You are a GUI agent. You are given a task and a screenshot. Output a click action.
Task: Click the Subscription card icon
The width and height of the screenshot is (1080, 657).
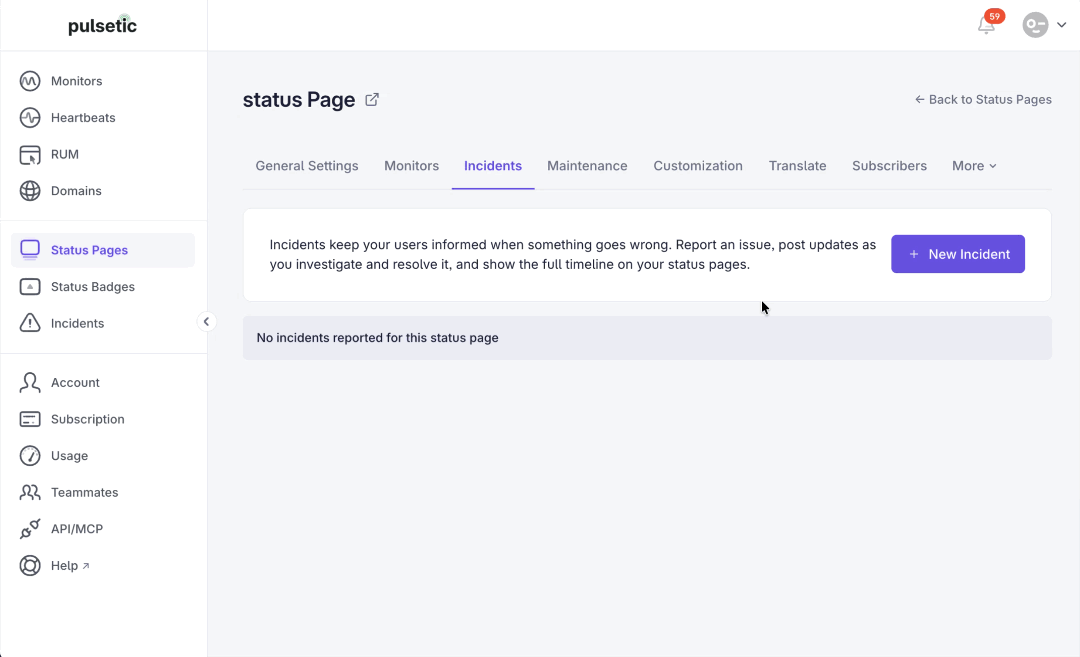click(x=30, y=419)
